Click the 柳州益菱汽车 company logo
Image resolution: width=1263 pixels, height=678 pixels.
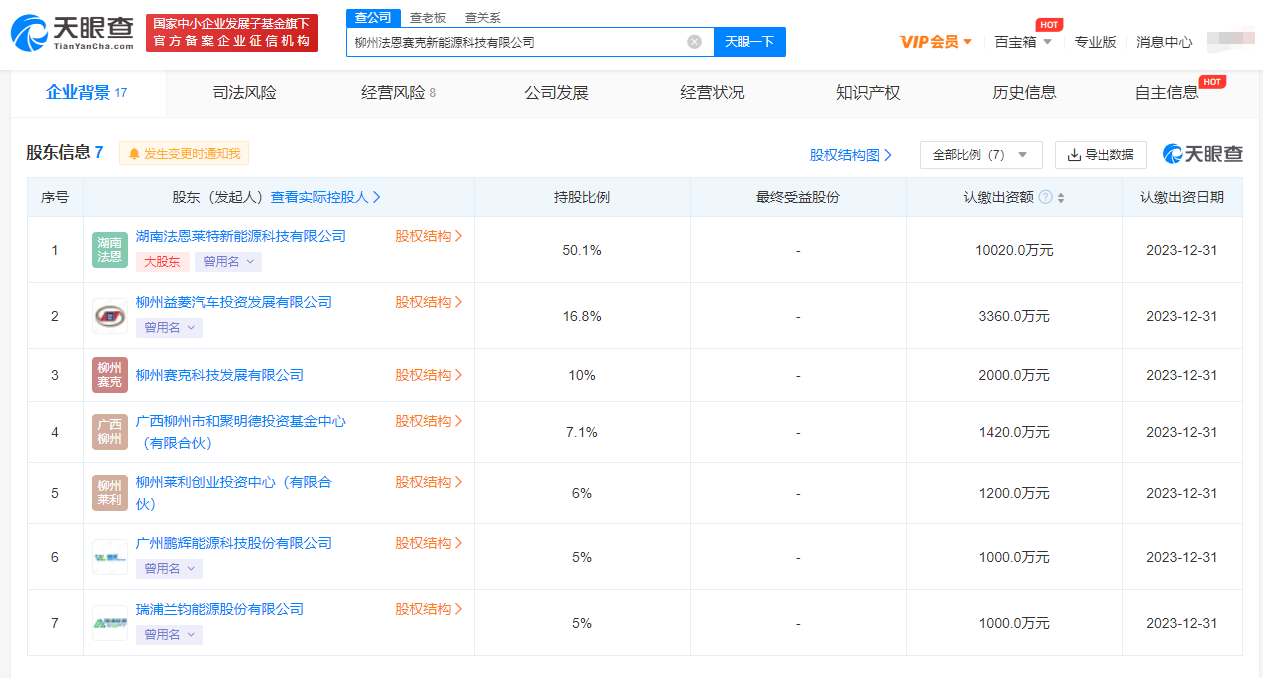coord(109,316)
